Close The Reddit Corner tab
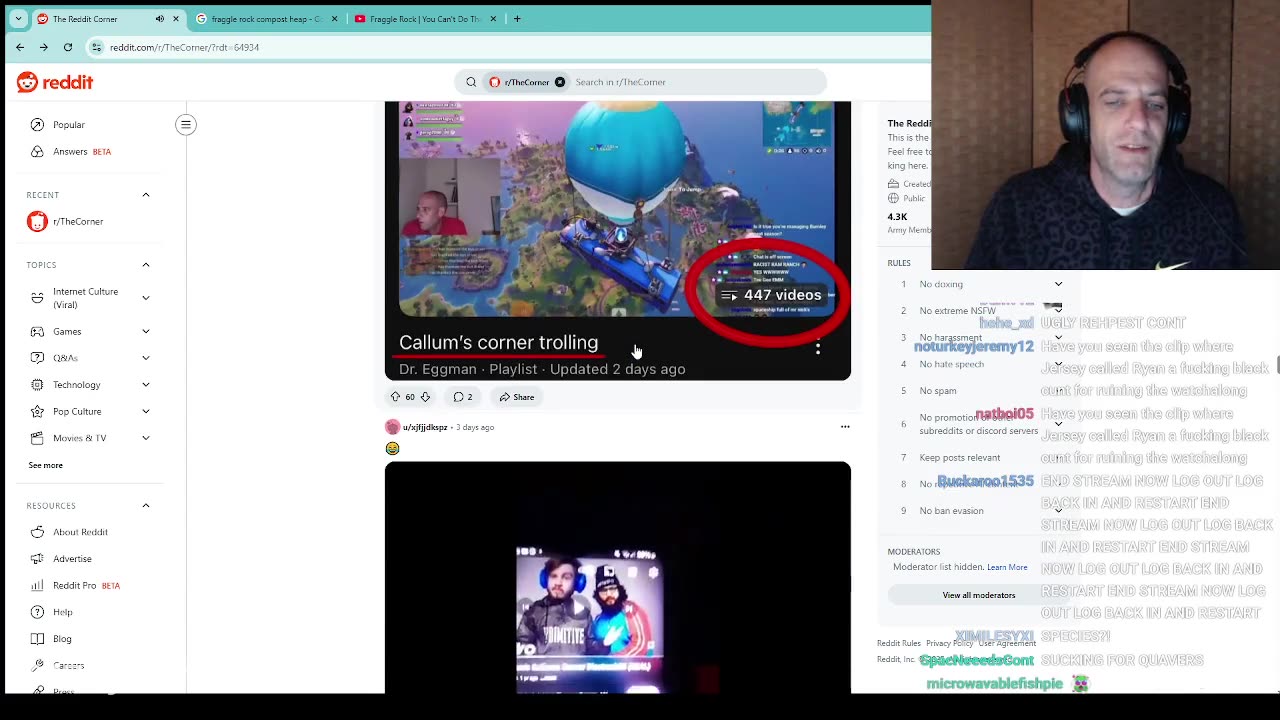The width and height of the screenshot is (1280, 720). click(x=177, y=19)
